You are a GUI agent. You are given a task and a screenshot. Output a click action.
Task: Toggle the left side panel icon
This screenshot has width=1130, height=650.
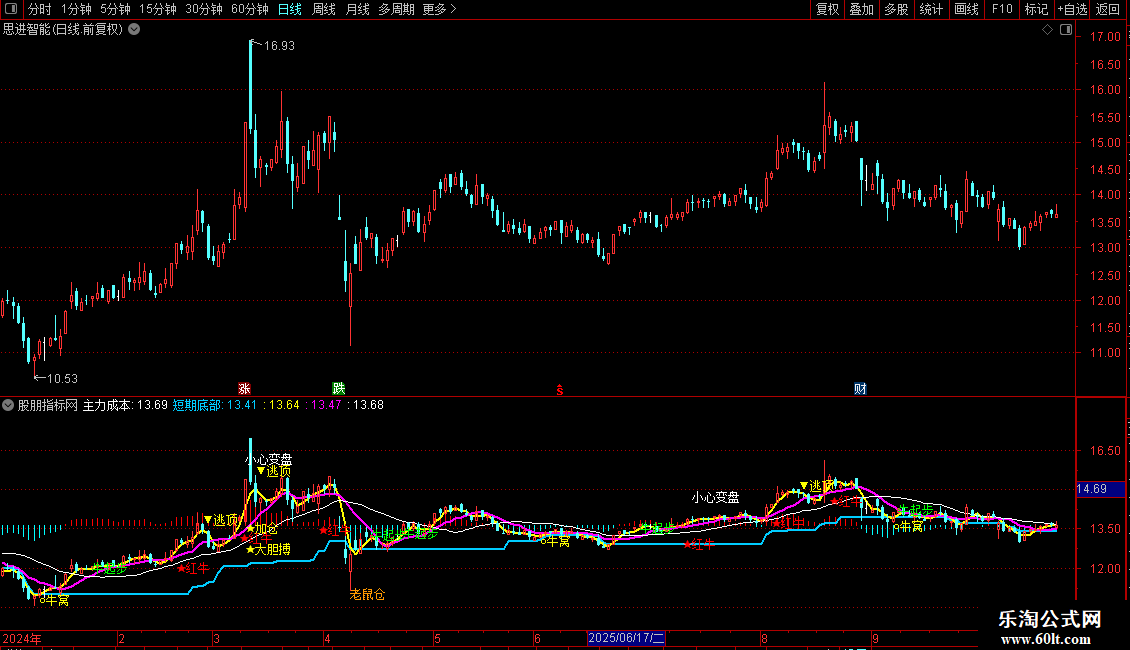pyautogui.click(x=10, y=10)
